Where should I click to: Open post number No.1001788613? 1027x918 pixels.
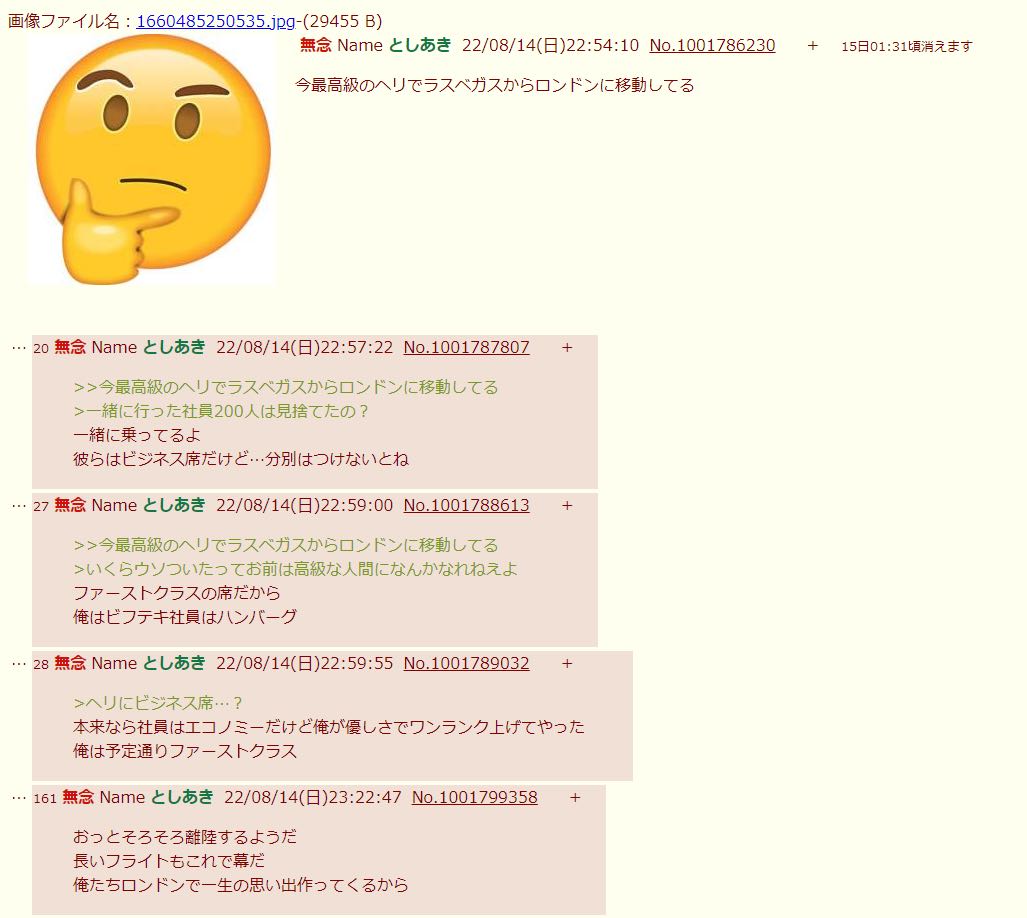(x=466, y=505)
